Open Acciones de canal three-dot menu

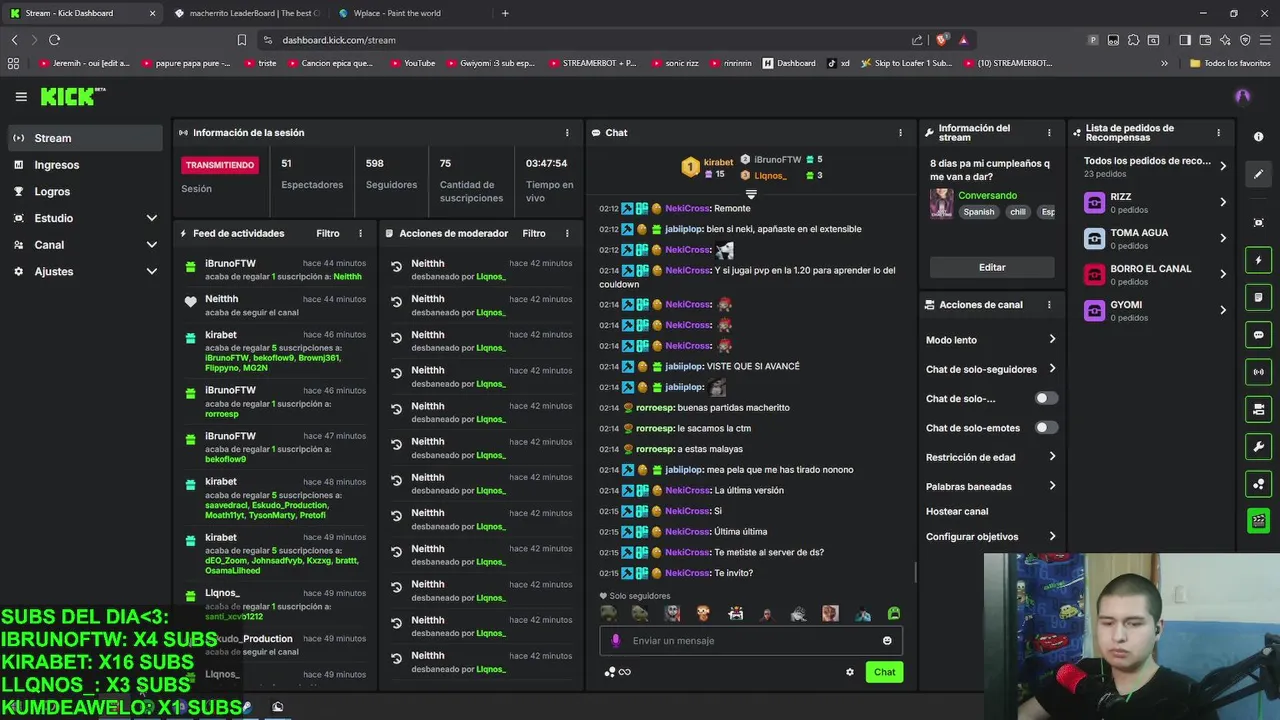[1049, 305]
